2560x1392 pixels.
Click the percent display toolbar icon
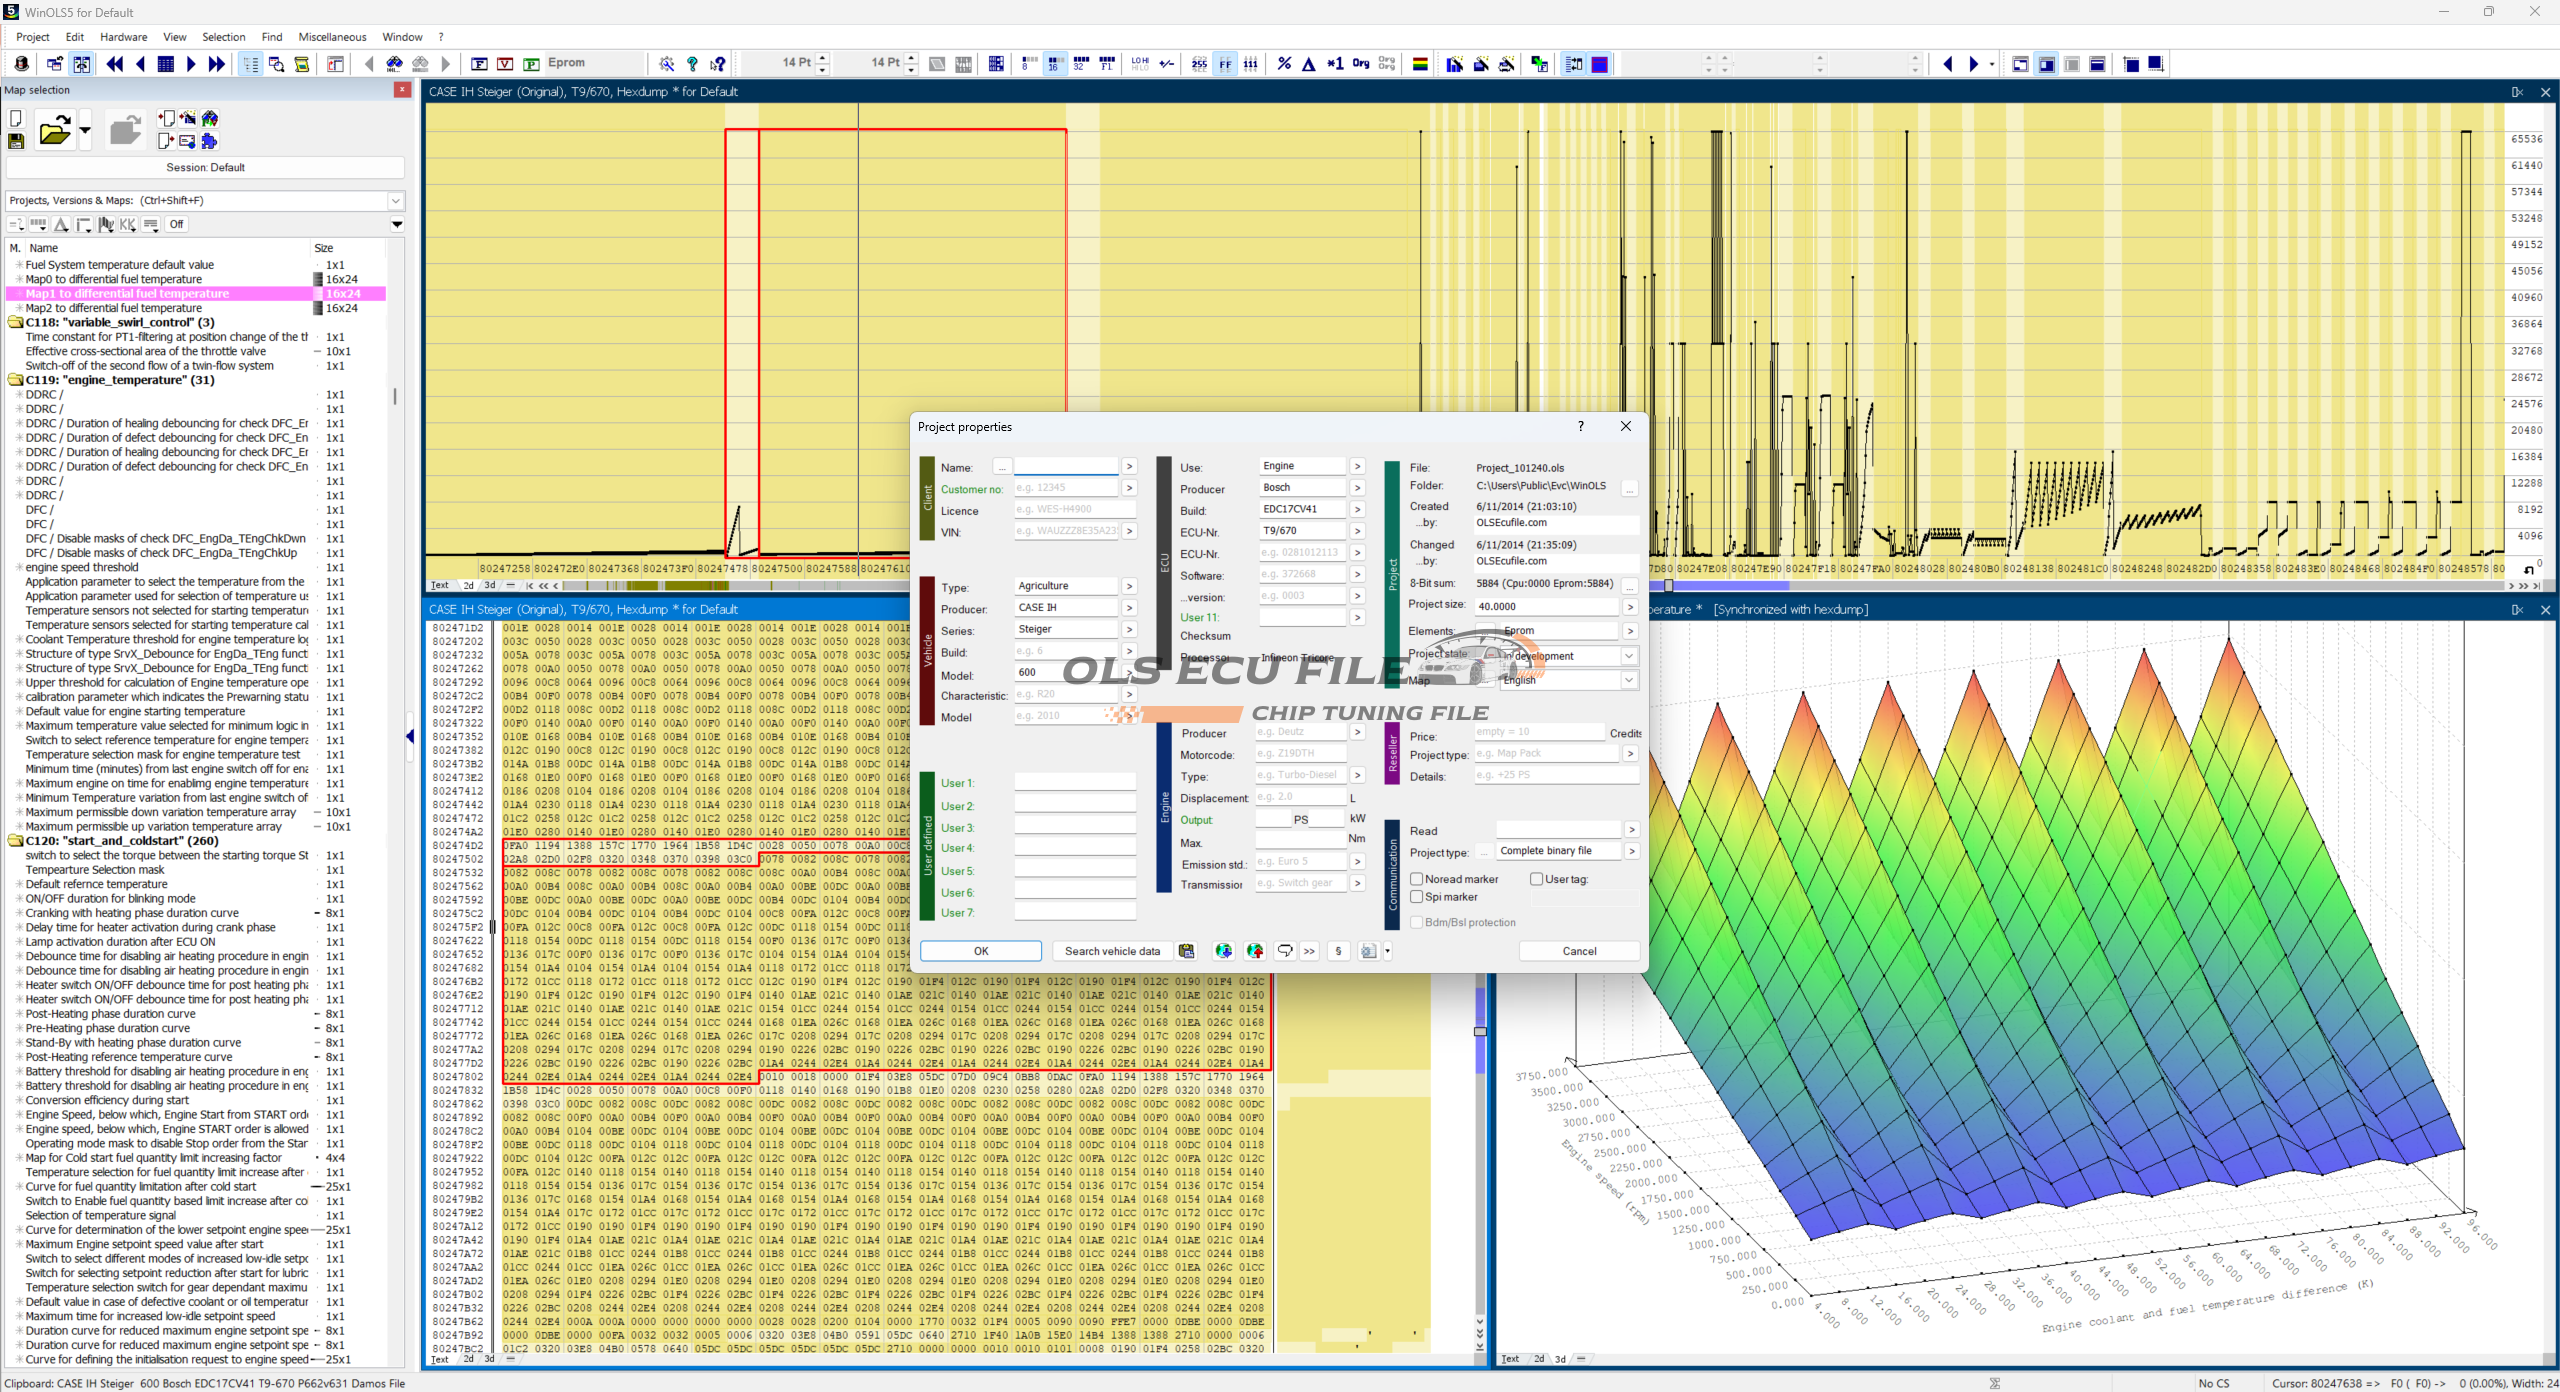coord(1284,64)
